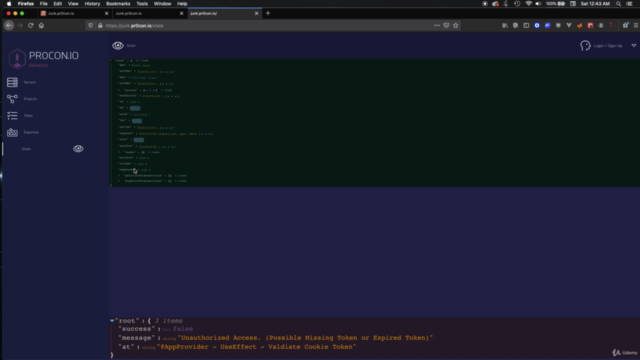640x360 pixels.
Task: Open a new tab with the plus button
Action: tap(268, 13)
